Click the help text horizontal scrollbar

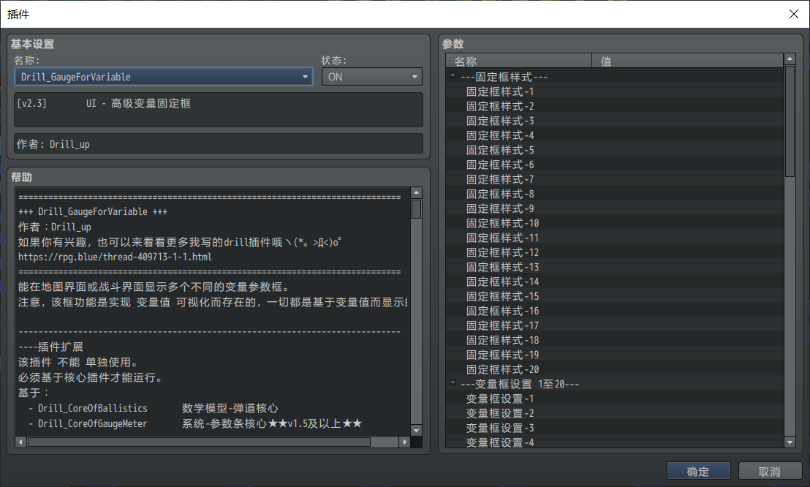pos(200,441)
